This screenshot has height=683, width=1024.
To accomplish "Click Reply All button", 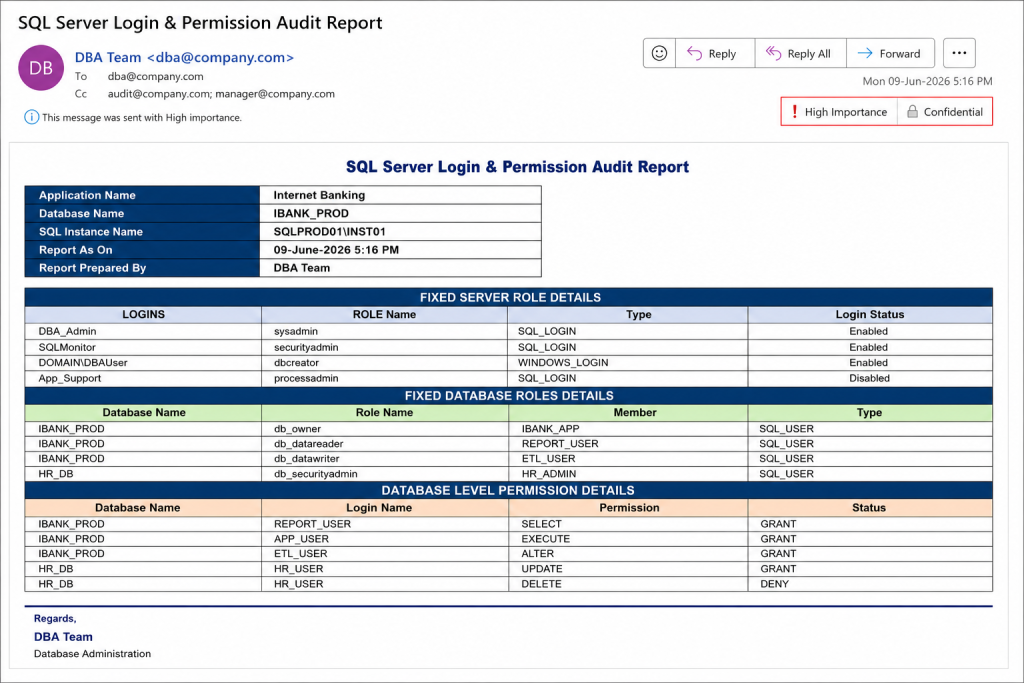I will pos(801,54).
